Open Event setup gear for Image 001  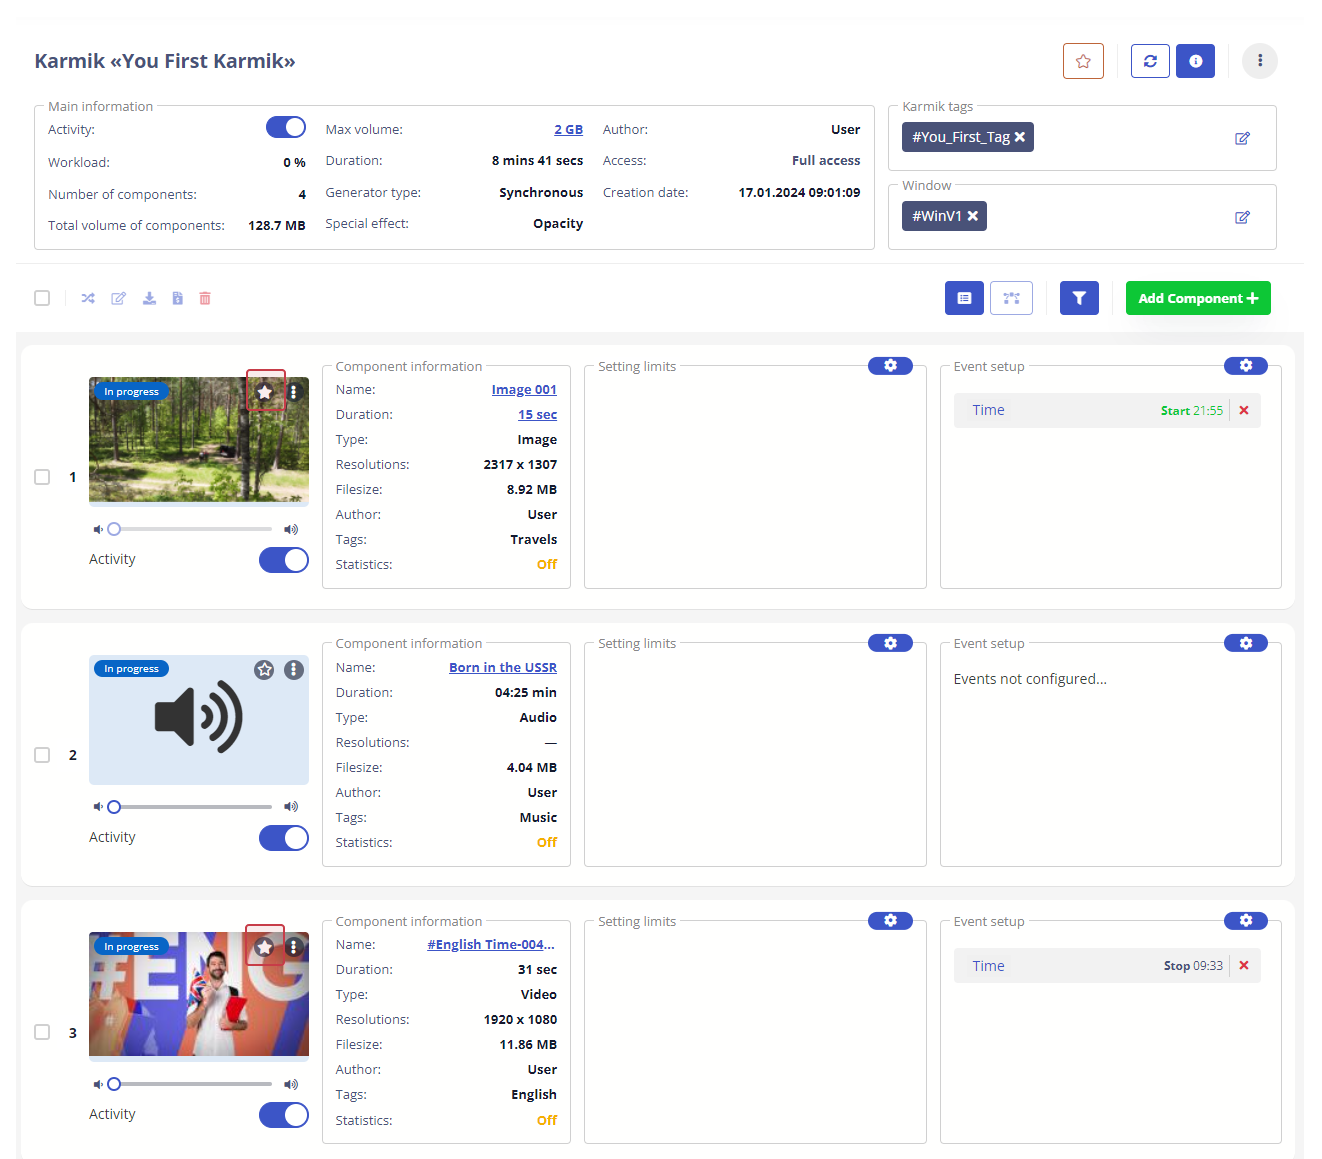click(x=1245, y=366)
